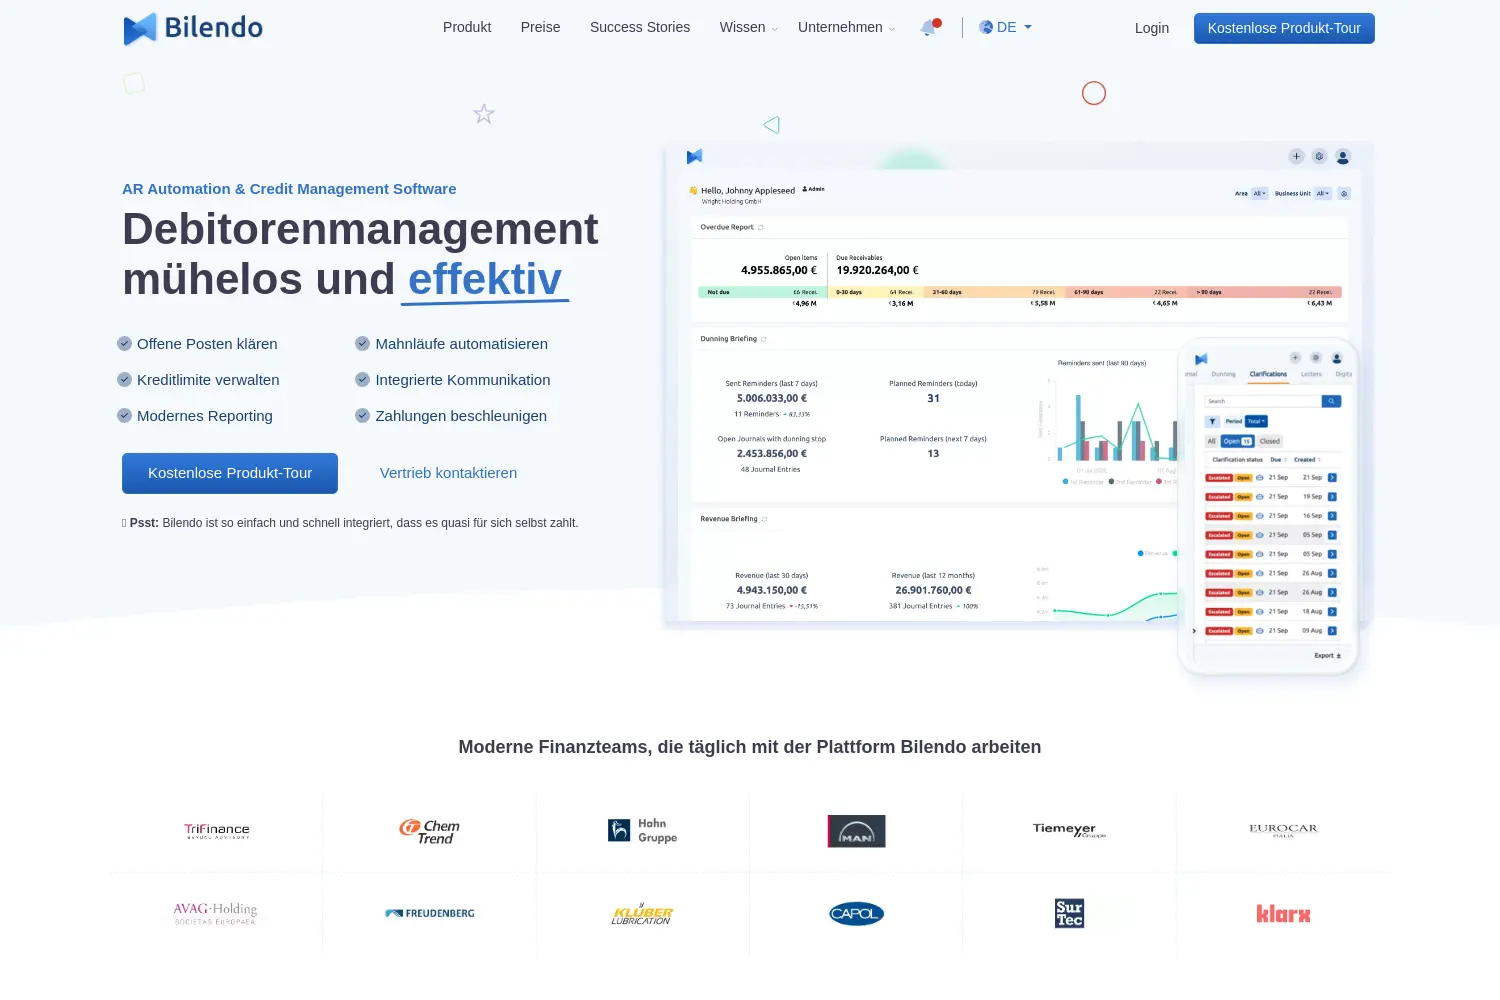The width and height of the screenshot is (1500, 1000).
Task: Click the Tiemeyer Gruppe logo
Action: [x=1069, y=830]
